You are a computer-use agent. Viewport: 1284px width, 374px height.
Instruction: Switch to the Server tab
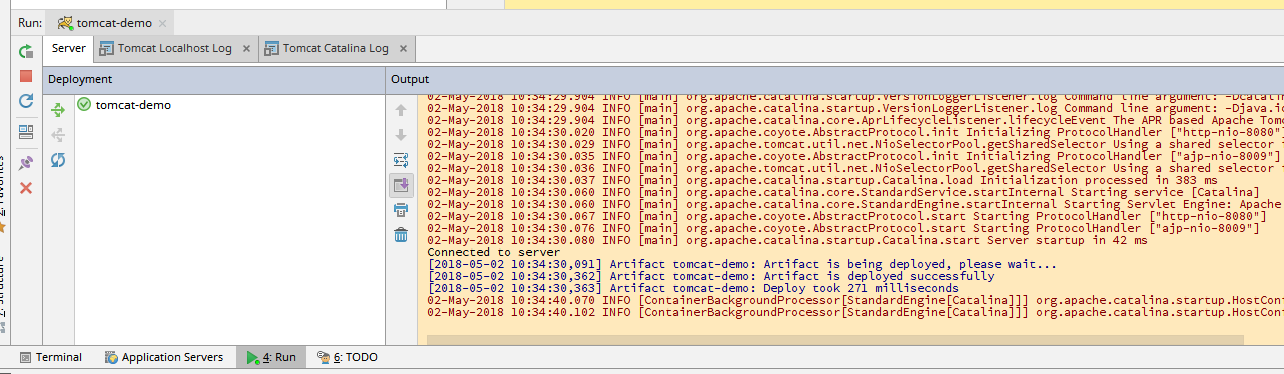pyautogui.click(x=69, y=48)
